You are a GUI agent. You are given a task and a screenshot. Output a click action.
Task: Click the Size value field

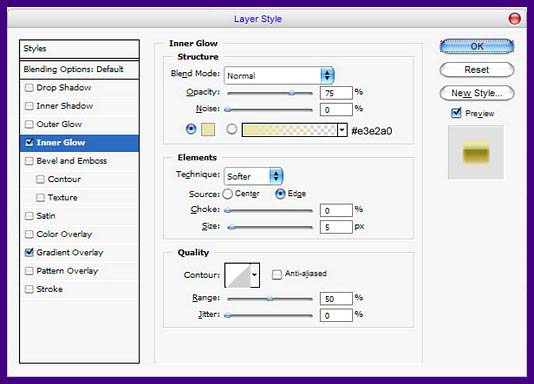click(336, 227)
